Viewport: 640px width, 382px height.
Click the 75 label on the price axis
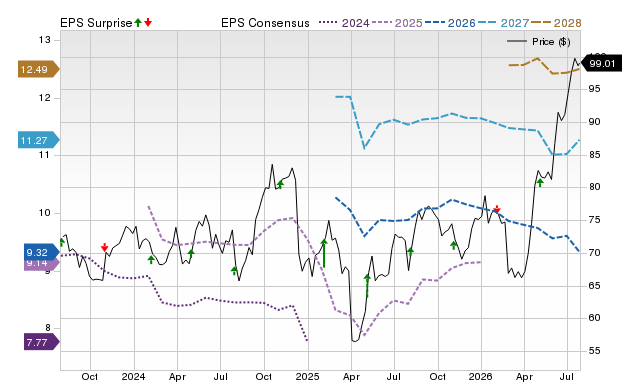[594, 220]
